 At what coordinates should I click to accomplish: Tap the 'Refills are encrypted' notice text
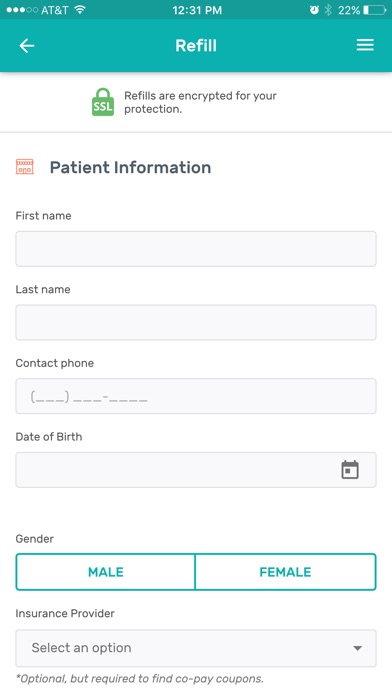[200, 102]
